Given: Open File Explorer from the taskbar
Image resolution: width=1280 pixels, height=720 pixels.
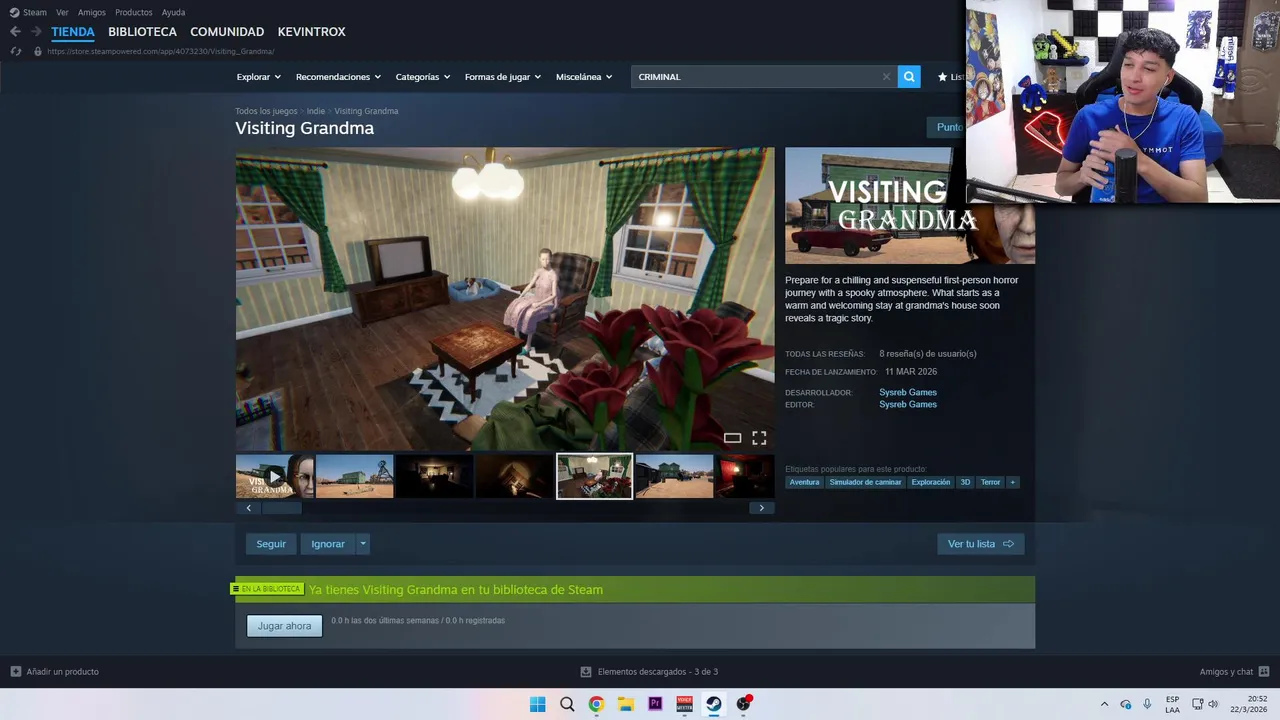Looking at the screenshot, I should (626, 704).
